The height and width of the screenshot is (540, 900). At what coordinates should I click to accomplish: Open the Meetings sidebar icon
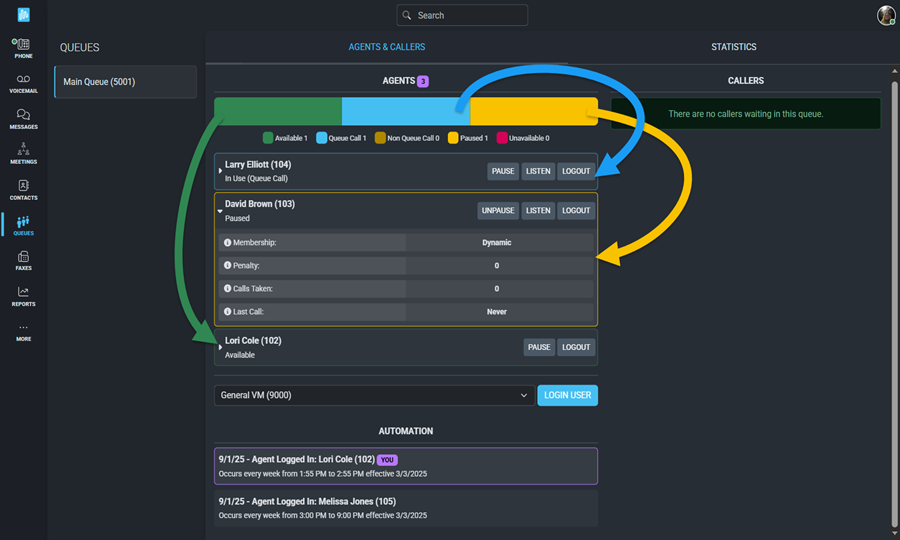(x=23, y=153)
